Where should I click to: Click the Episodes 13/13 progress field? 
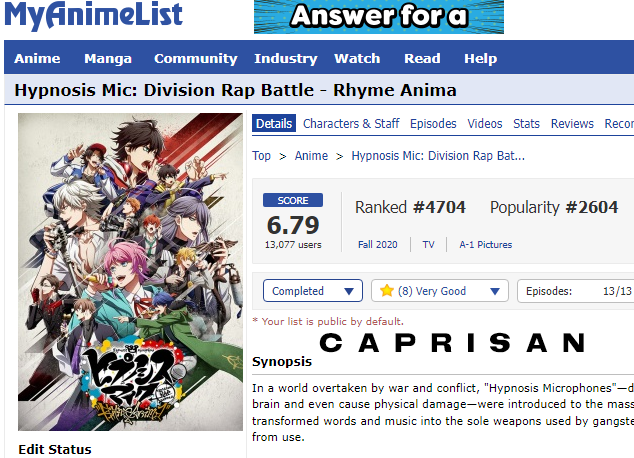click(x=575, y=291)
